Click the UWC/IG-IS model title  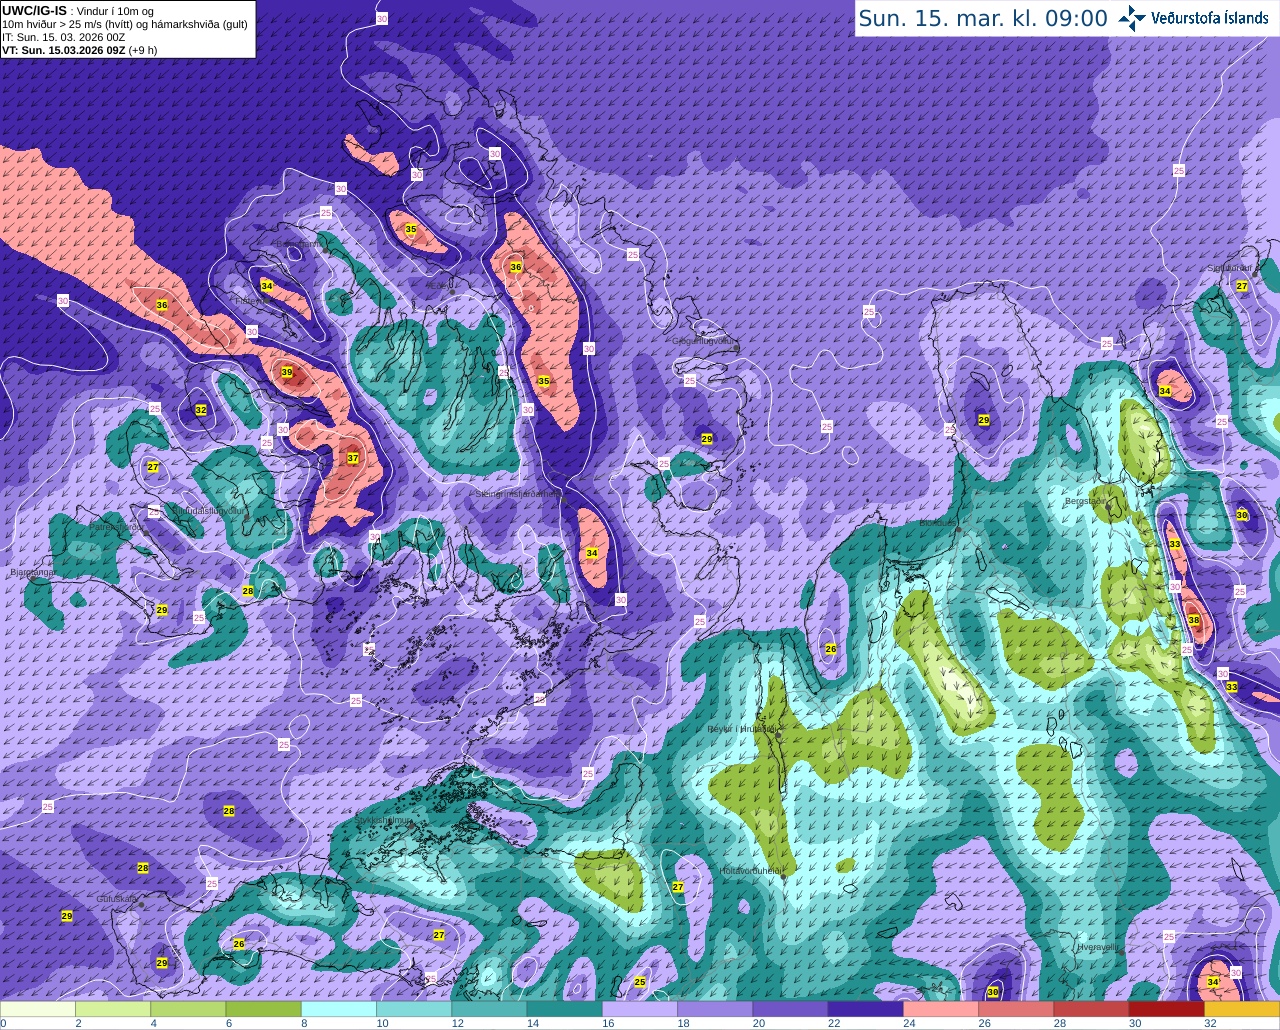[x=34, y=10]
